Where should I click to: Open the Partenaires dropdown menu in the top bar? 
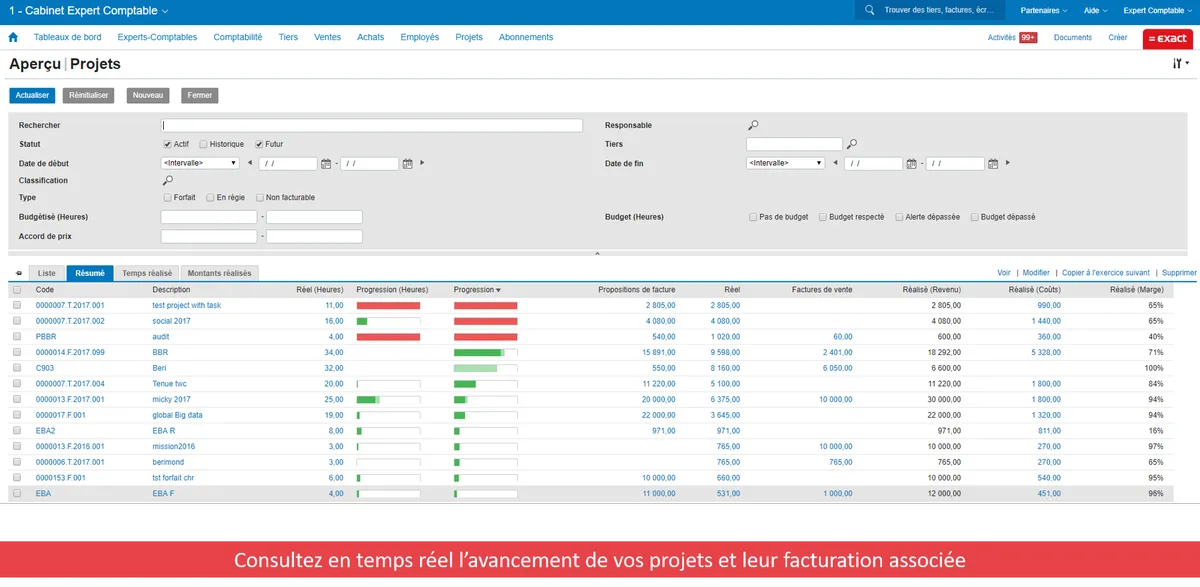(x=1043, y=10)
